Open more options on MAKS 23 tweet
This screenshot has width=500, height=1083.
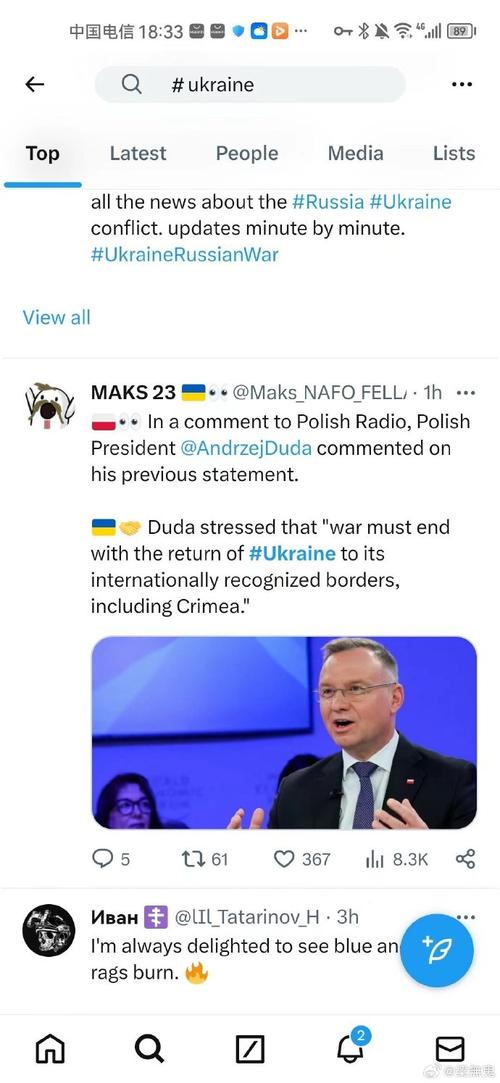click(x=466, y=393)
